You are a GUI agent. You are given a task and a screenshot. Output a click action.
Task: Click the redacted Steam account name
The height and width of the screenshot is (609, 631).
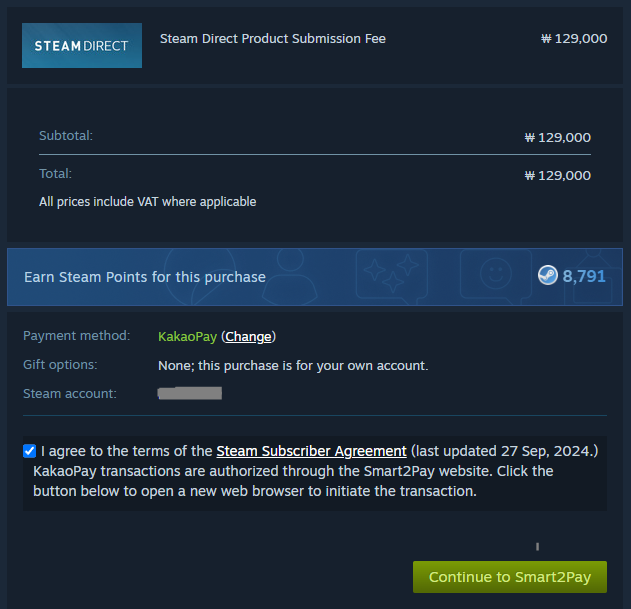click(x=190, y=393)
